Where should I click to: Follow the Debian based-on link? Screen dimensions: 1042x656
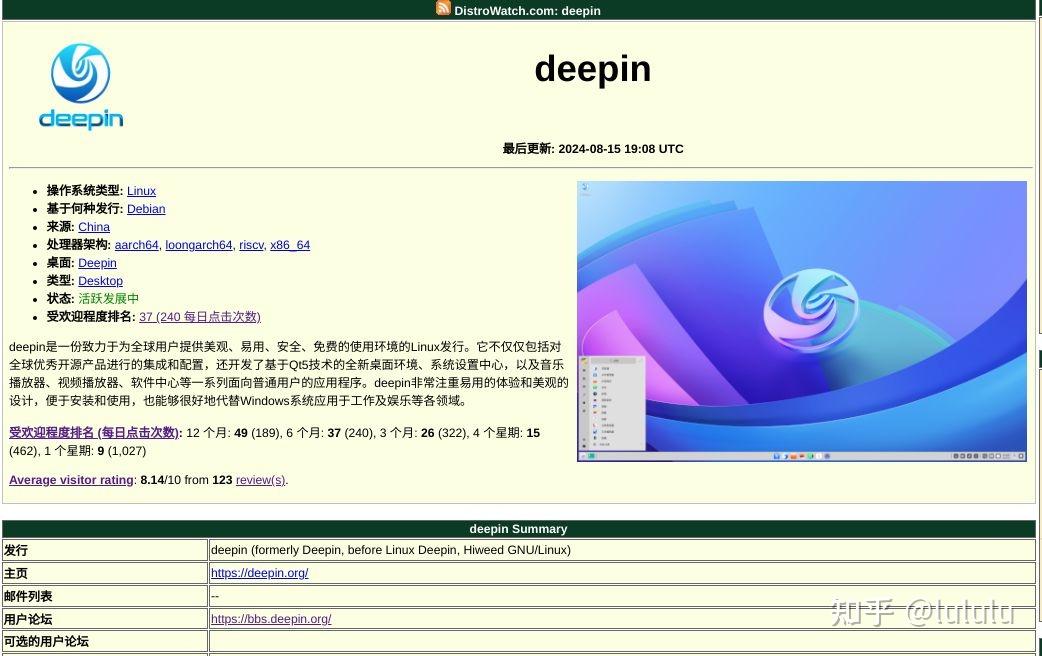(x=146, y=209)
